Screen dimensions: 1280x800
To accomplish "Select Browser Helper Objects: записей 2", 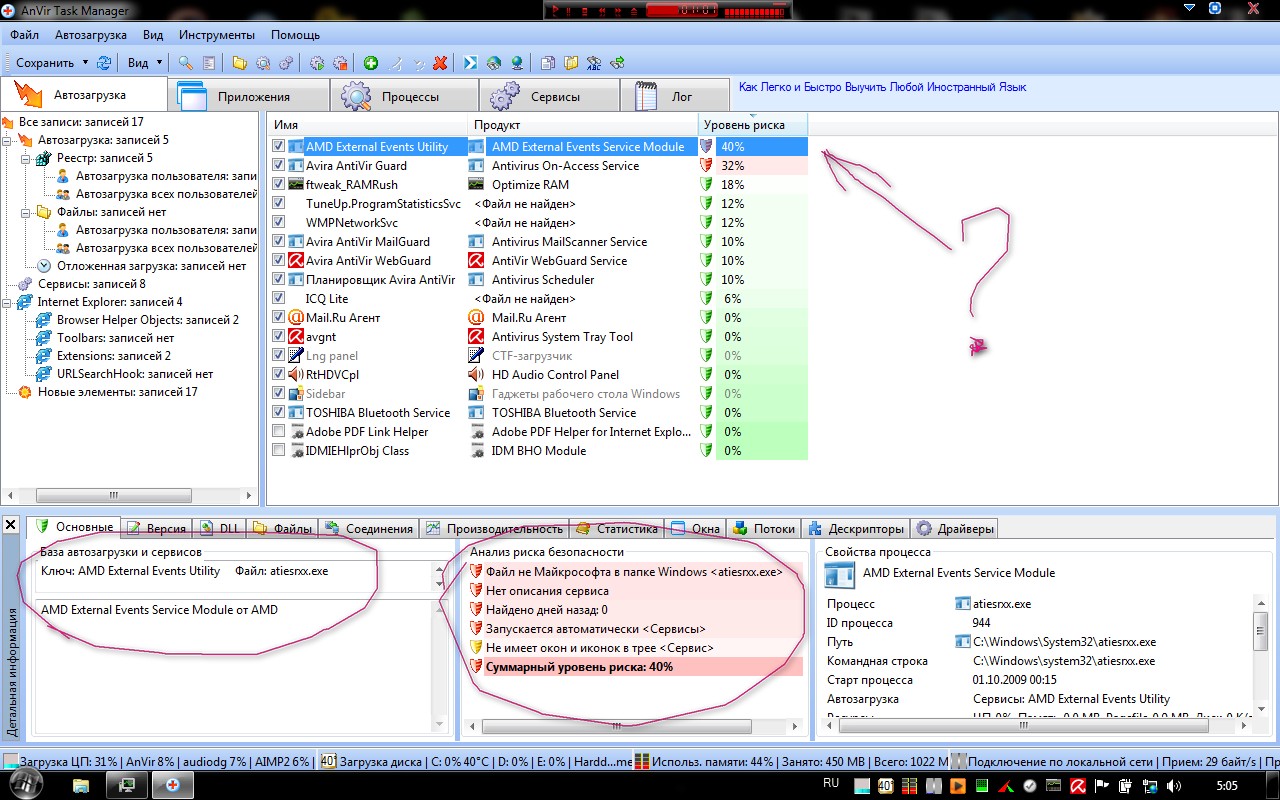I will pos(148,320).
